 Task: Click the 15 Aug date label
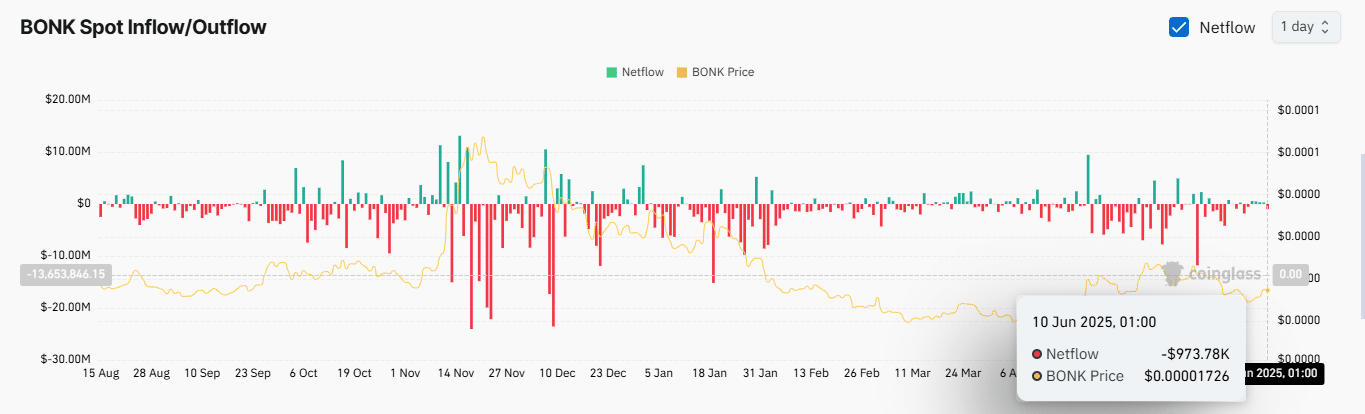click(100, 373)
